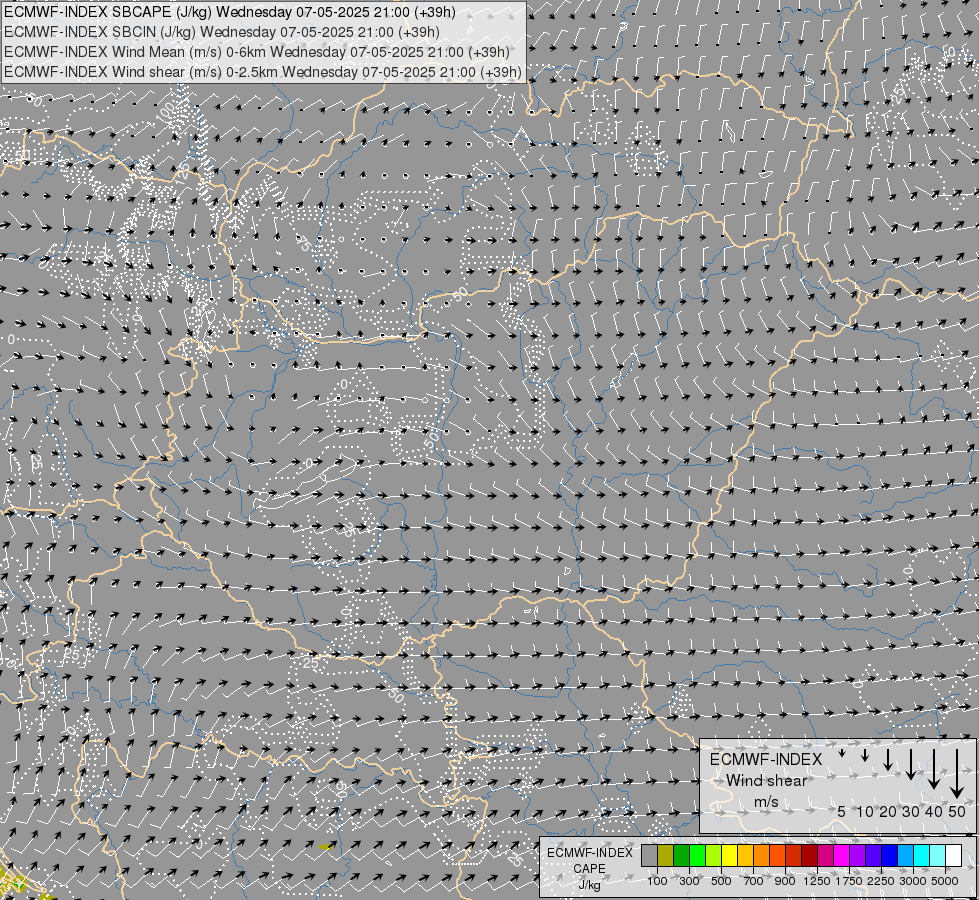Click the '100' value under CAPE colorbar
The image size is (979, 900).
[x=657, y=881]
